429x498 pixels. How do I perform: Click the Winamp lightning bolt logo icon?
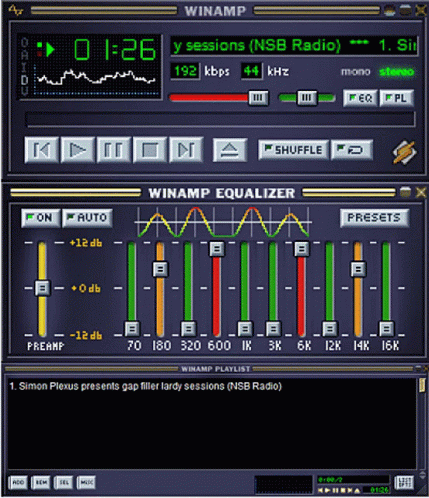point(404,153)
